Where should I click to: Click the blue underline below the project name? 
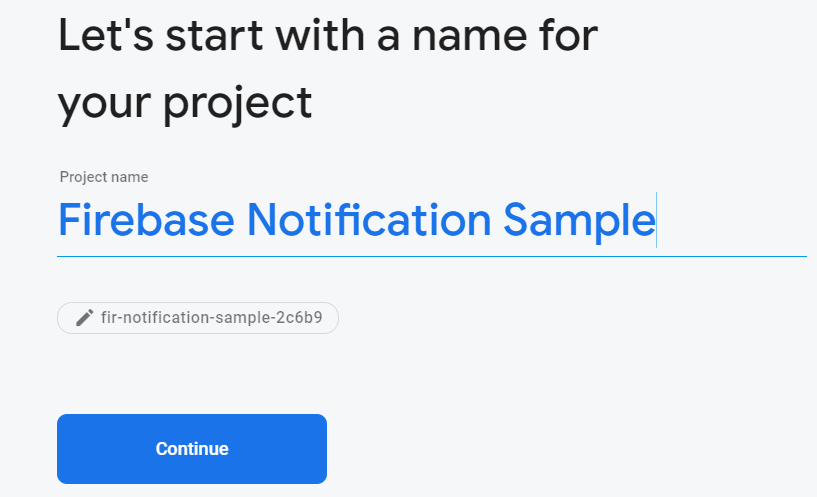coord(431,256)
